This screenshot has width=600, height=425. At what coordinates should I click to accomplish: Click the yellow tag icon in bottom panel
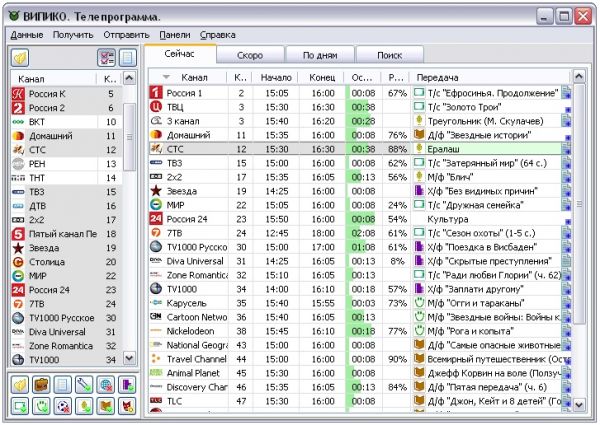pyautogui.click(x=20, y=385)
